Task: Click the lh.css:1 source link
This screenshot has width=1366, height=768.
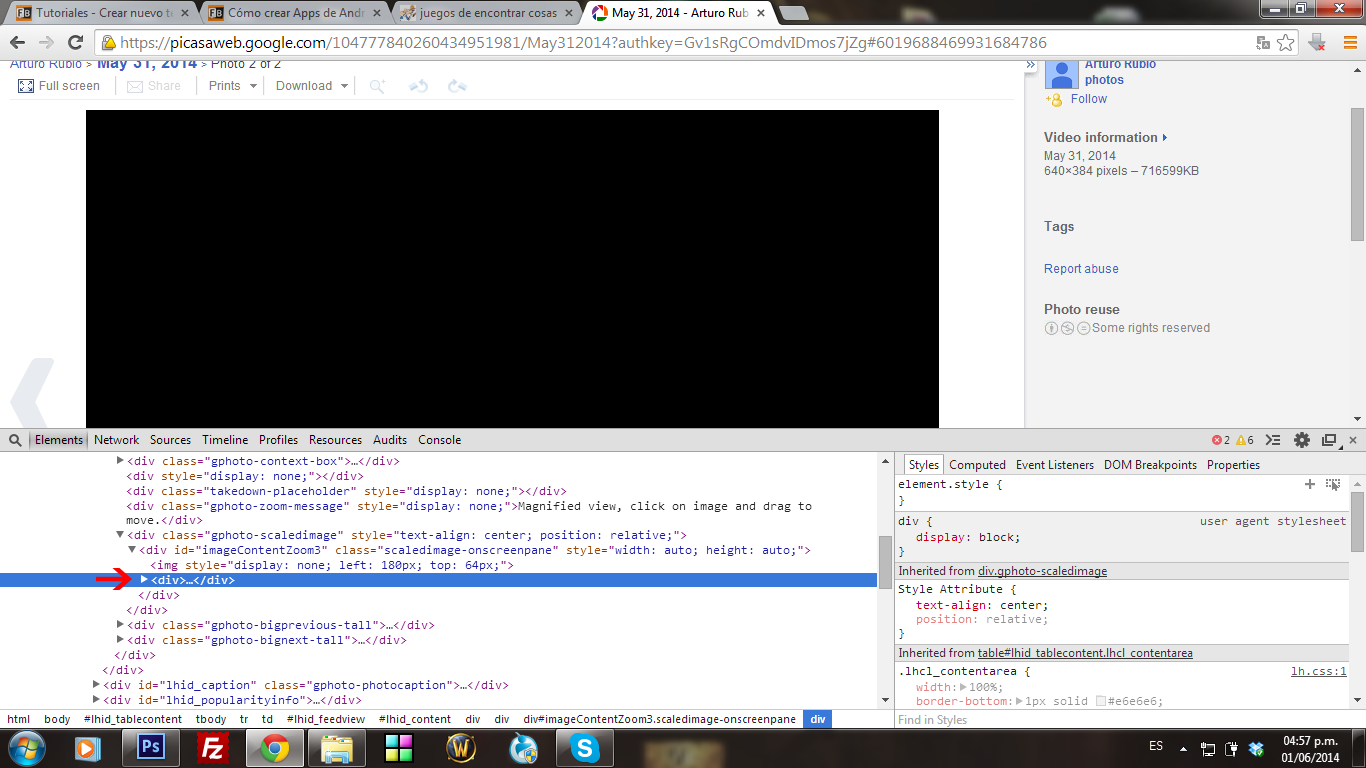Action: pos(1319,672)
